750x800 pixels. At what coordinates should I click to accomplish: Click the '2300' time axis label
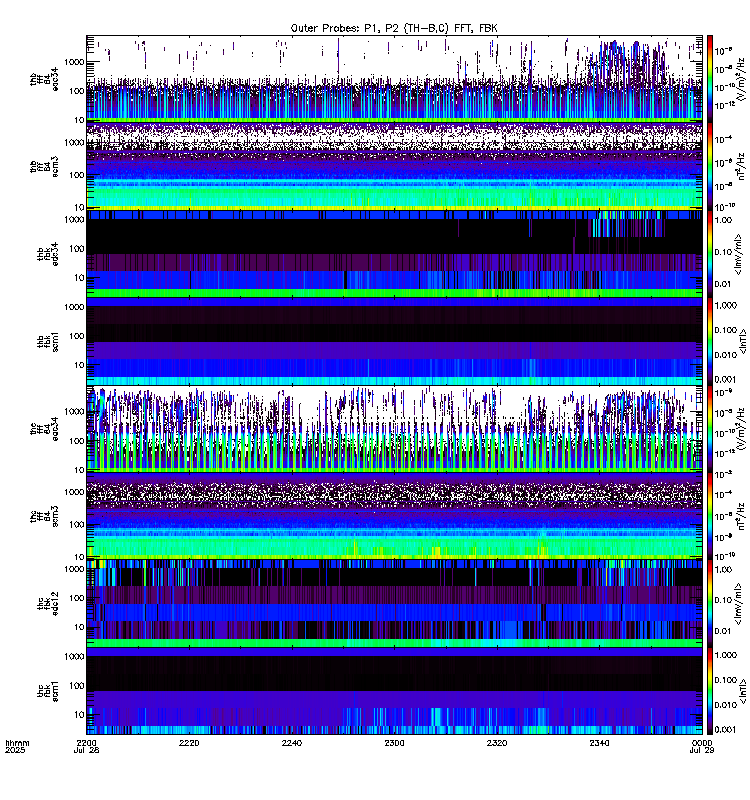(394, 743)
